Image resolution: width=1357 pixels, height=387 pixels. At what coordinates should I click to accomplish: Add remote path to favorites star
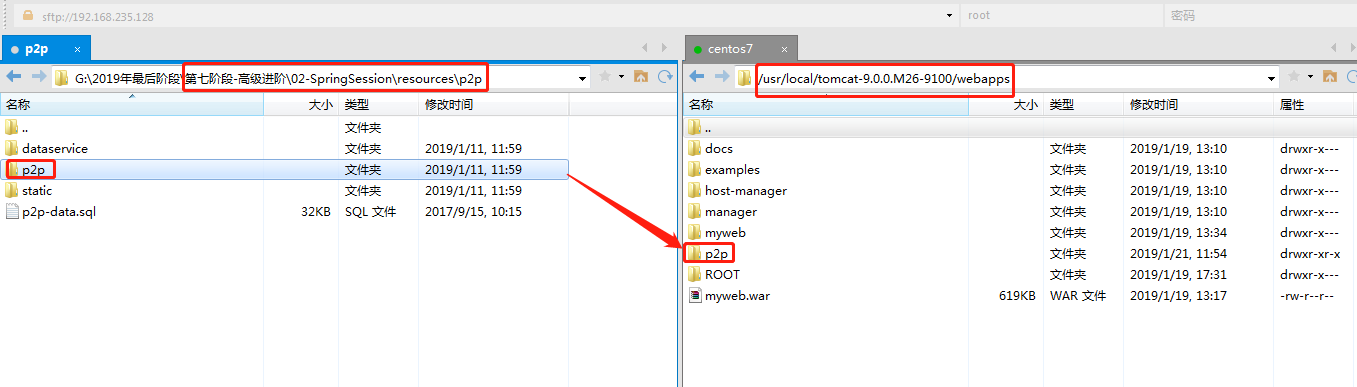[1295, 77]
